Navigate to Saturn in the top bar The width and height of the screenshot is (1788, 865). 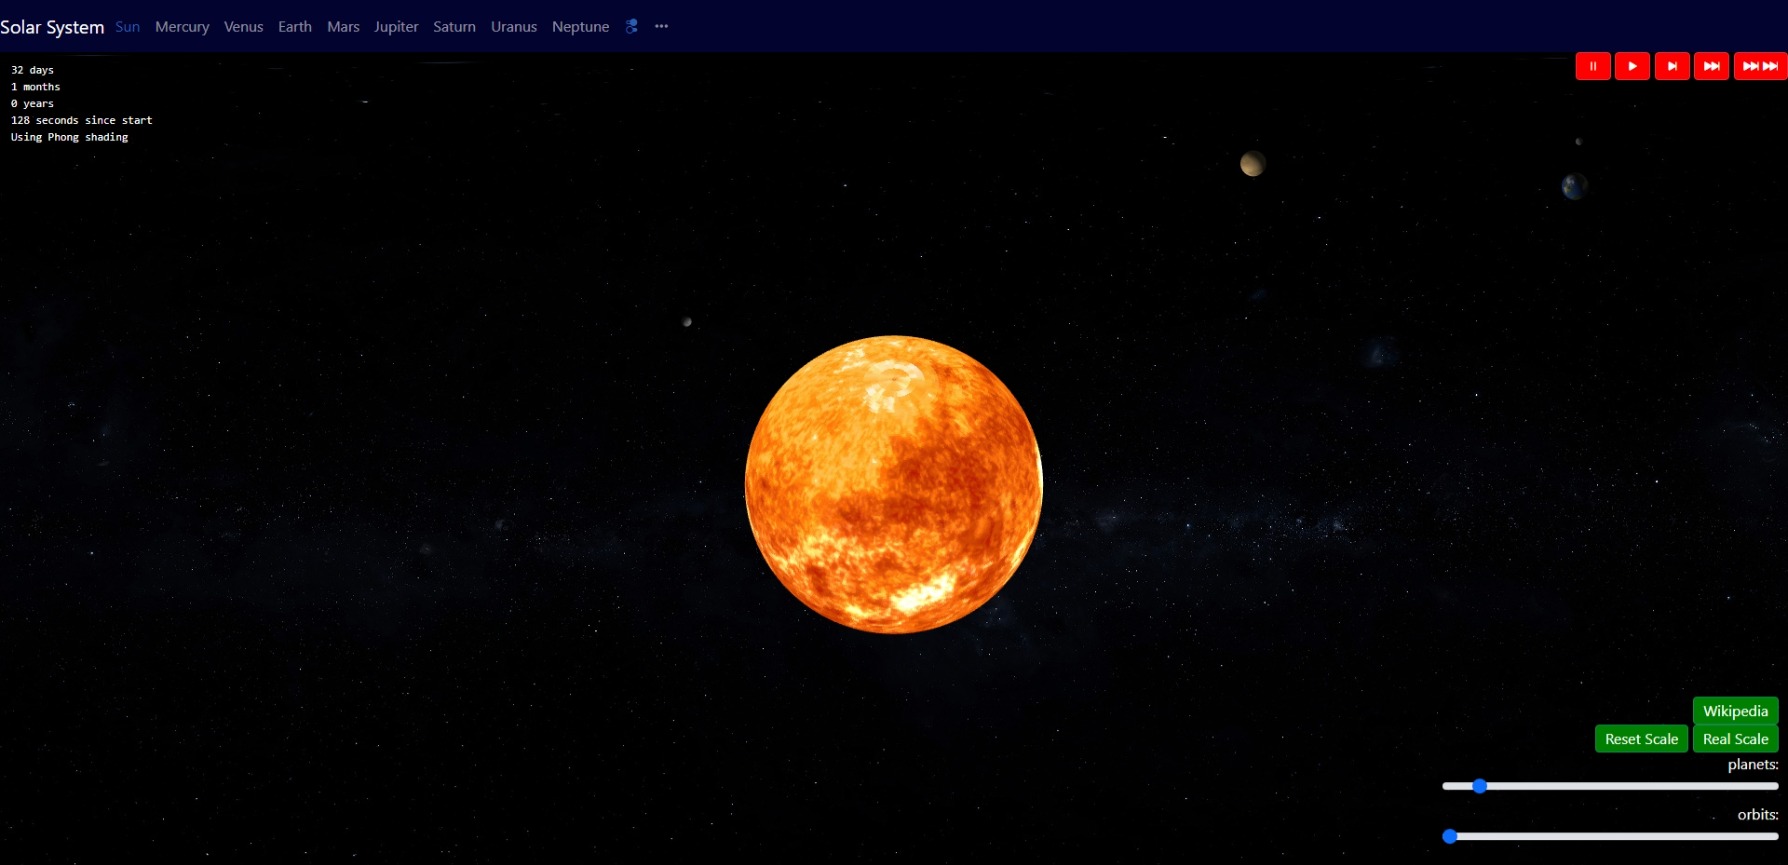point(454,27)
